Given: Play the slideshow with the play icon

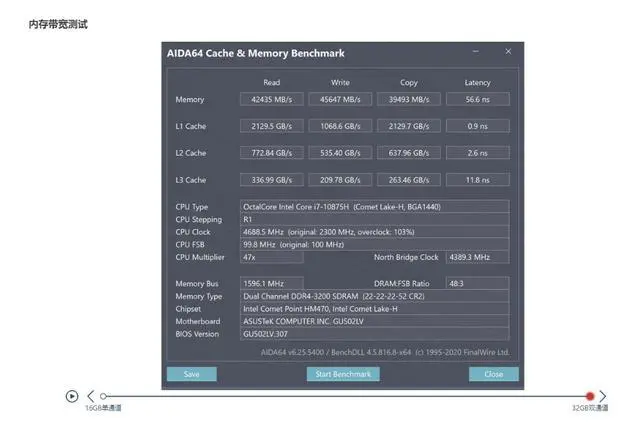Looking at the screenshot, I should 72,396.
